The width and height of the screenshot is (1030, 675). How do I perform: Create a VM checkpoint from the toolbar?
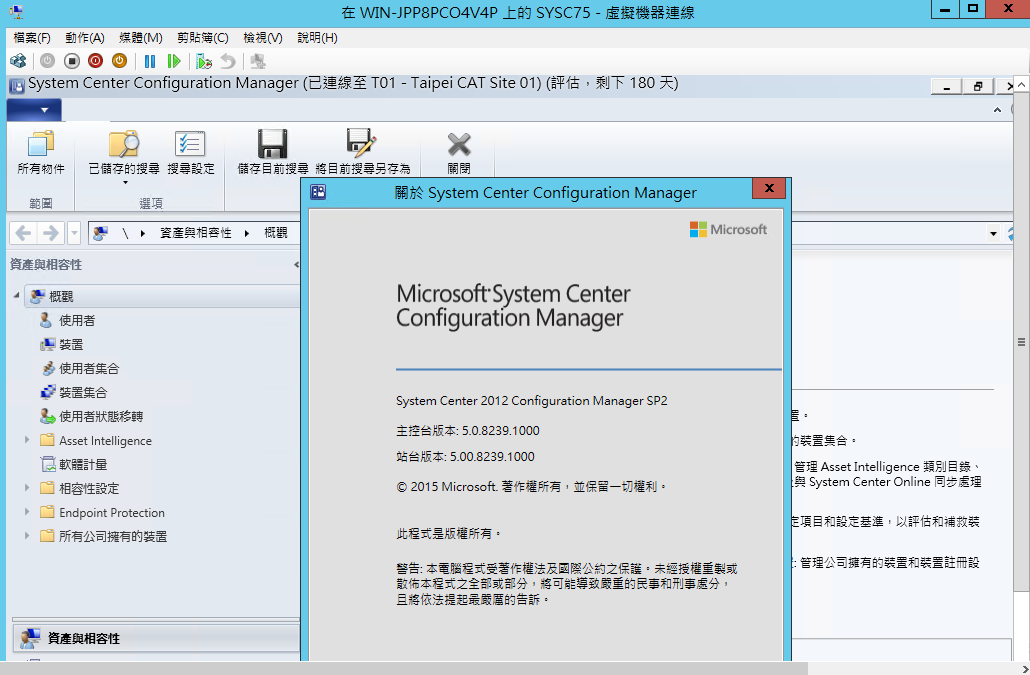coord(204,62)
